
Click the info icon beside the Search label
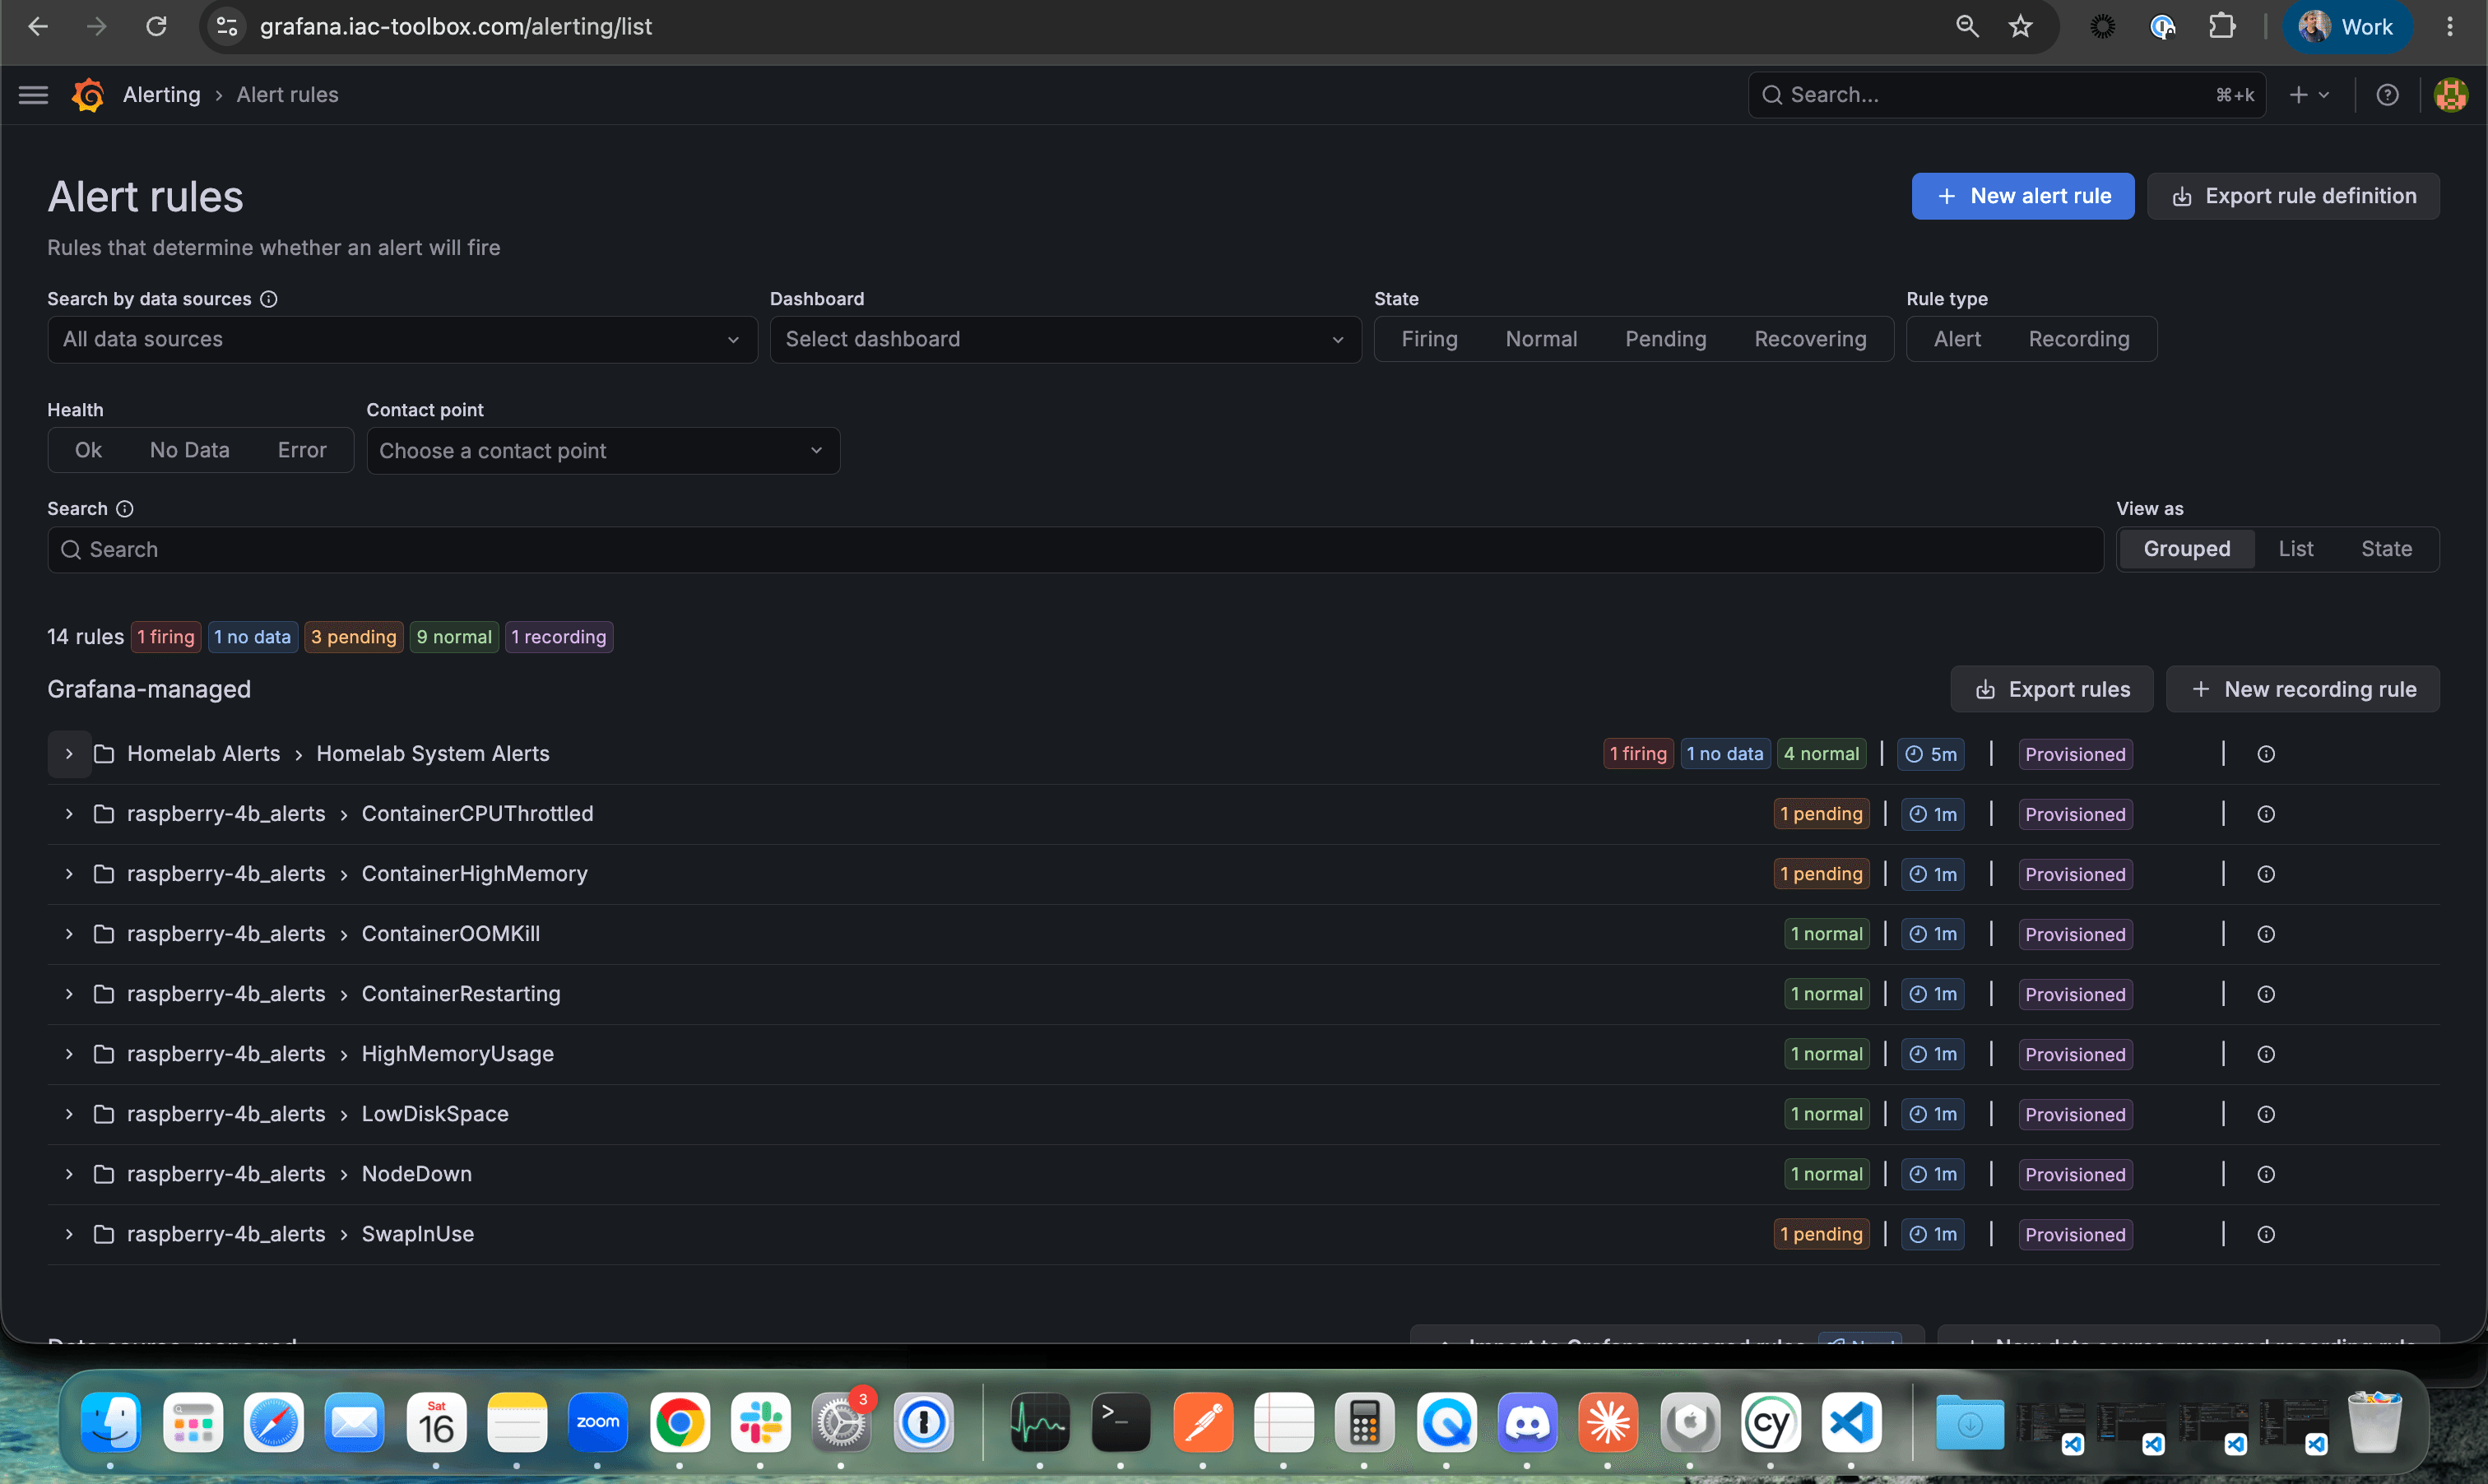pos(125,509)
